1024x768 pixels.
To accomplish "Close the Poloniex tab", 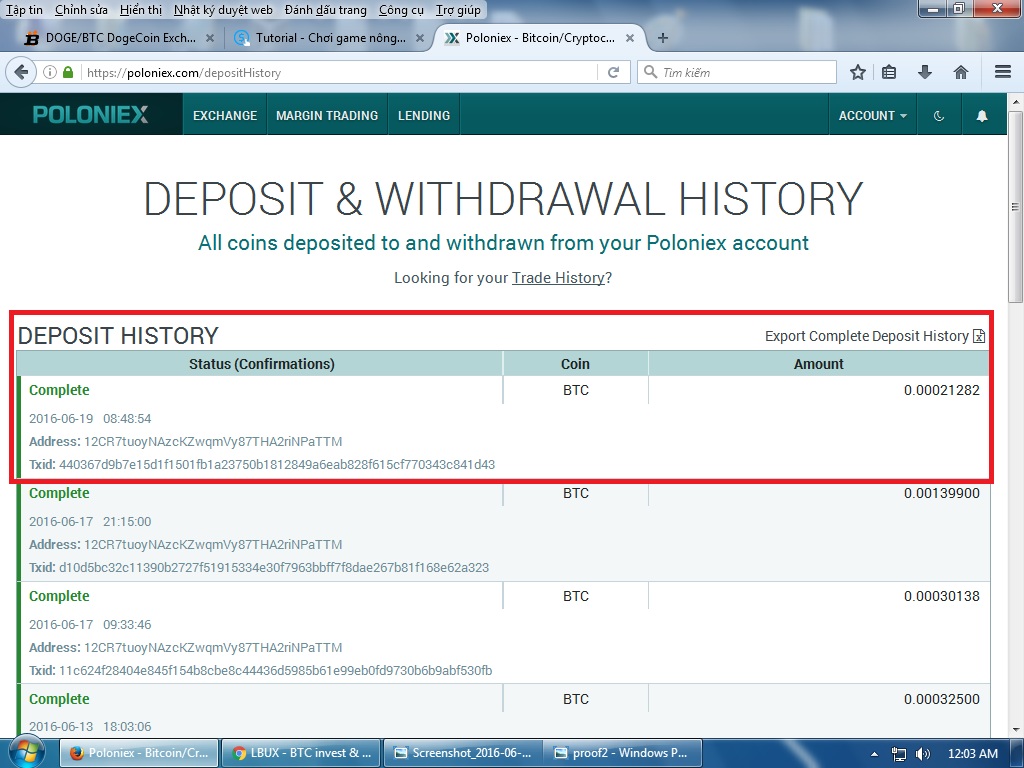I will pyautogui.click(x=630, y=38).
